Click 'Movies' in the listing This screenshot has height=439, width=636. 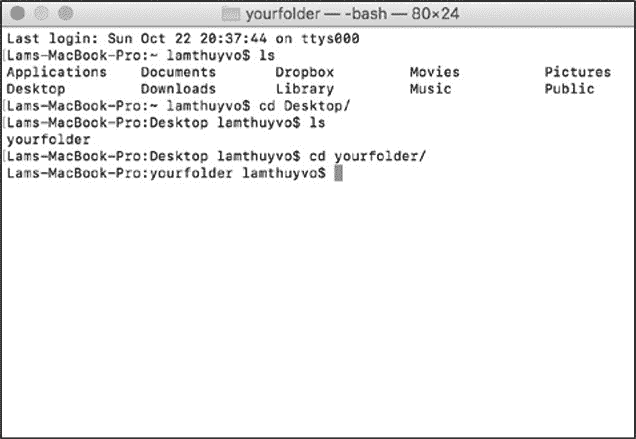434,72
